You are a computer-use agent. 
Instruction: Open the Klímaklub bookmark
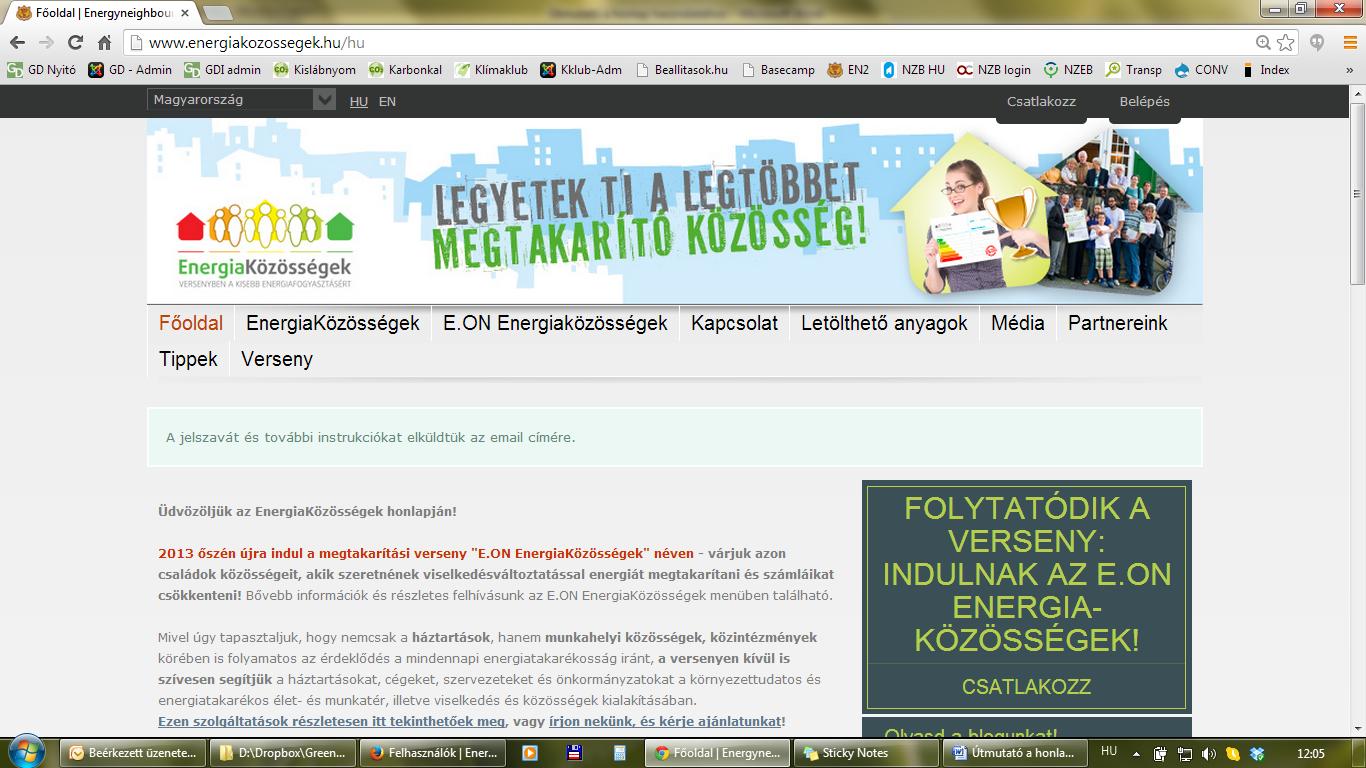(x=491, y=70)
